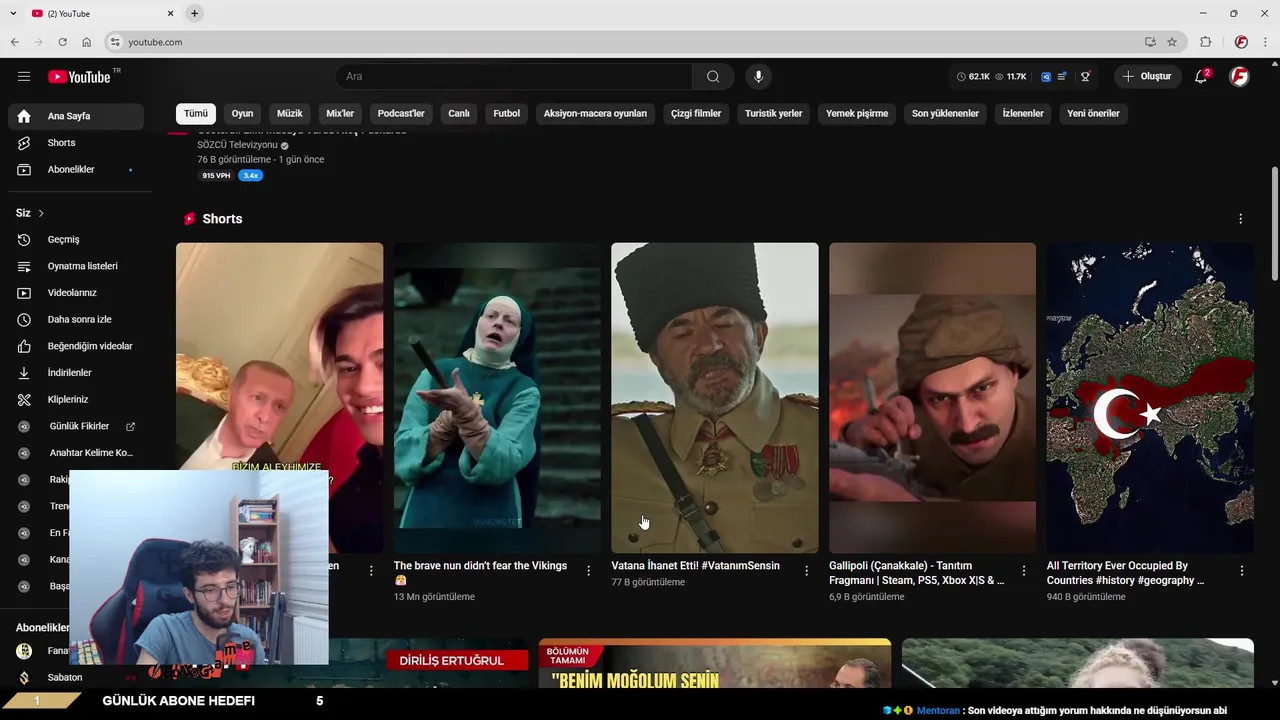Select the Canlı filter chip

[459, 114]
